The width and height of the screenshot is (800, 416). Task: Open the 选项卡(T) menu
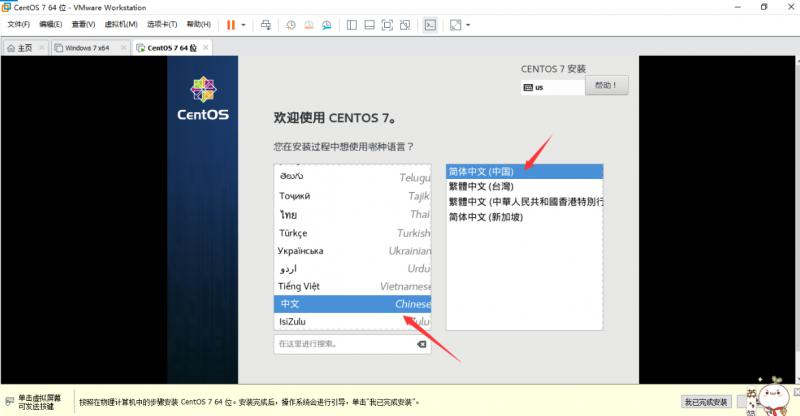click(x=162, y=24)
